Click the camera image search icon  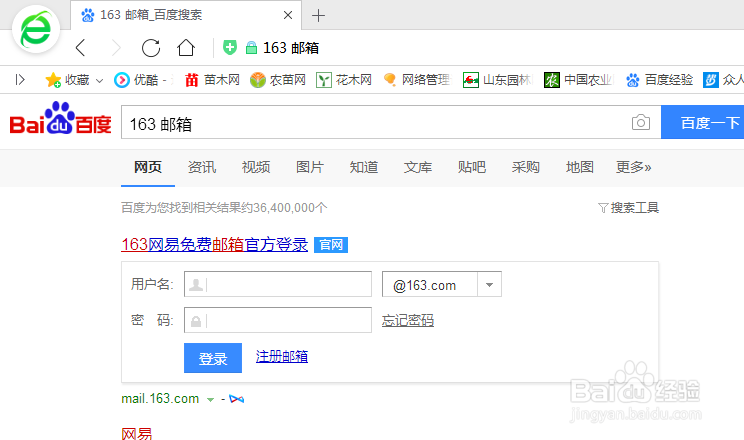[x=641, y=122]
